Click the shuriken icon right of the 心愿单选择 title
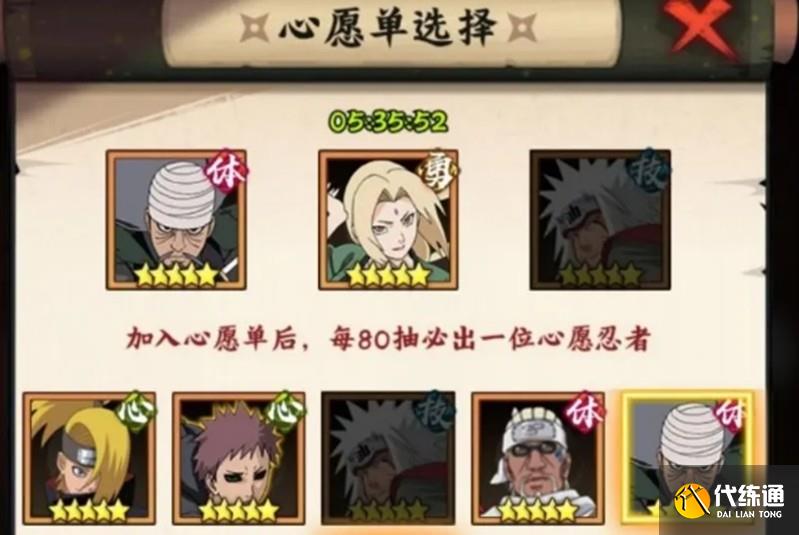The image size is (799, 535). 523,27
